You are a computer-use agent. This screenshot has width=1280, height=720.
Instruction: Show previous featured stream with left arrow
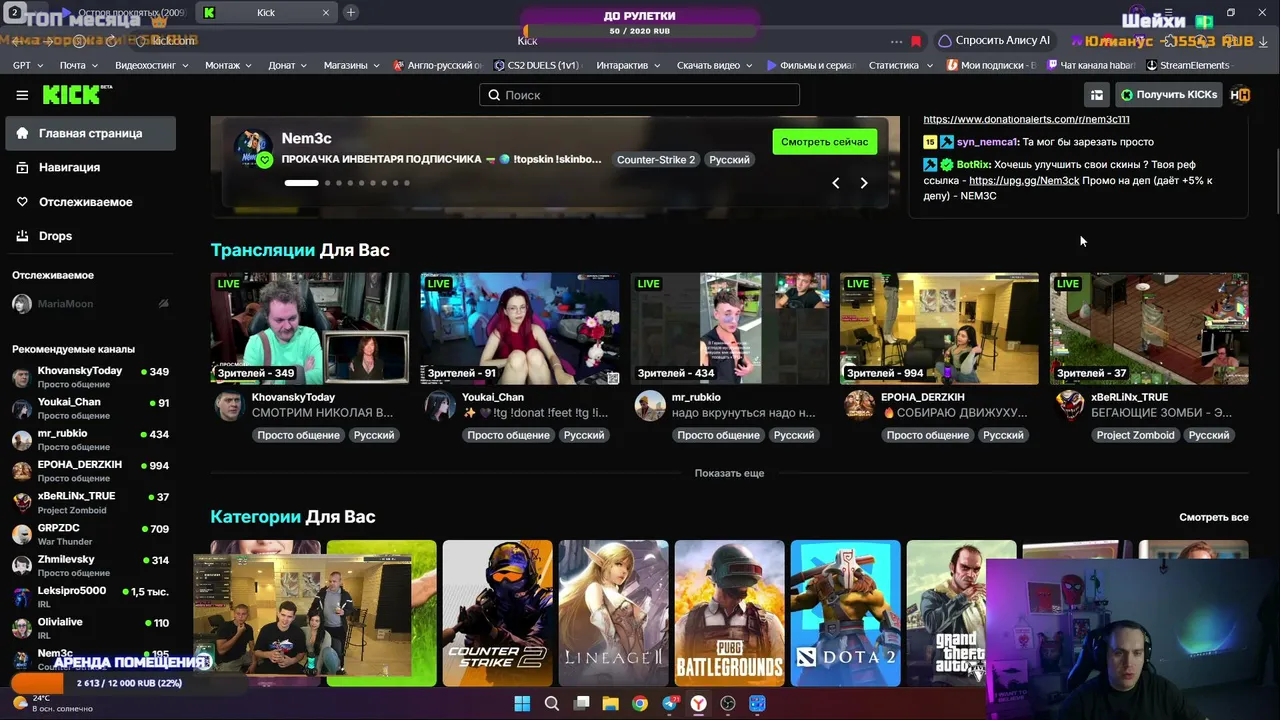click(x=836, y=183)
